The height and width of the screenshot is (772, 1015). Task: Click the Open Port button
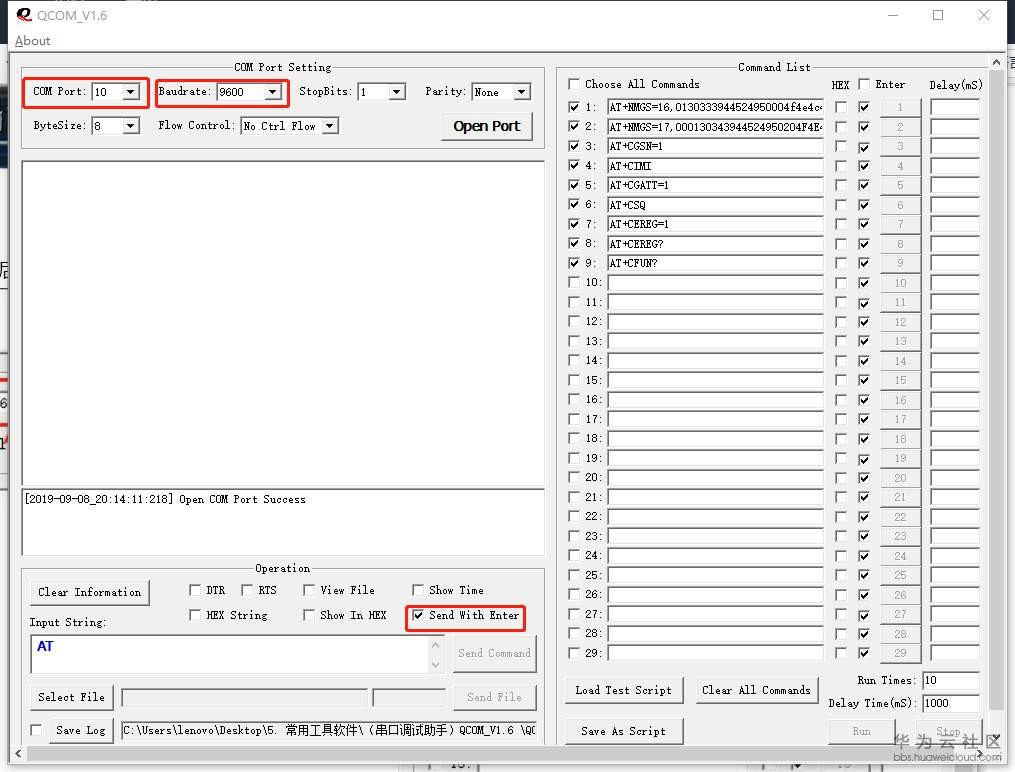pos(487,126)
